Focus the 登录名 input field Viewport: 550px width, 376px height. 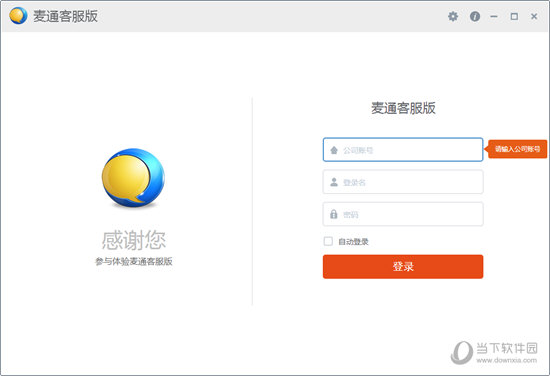pos(403,182)
